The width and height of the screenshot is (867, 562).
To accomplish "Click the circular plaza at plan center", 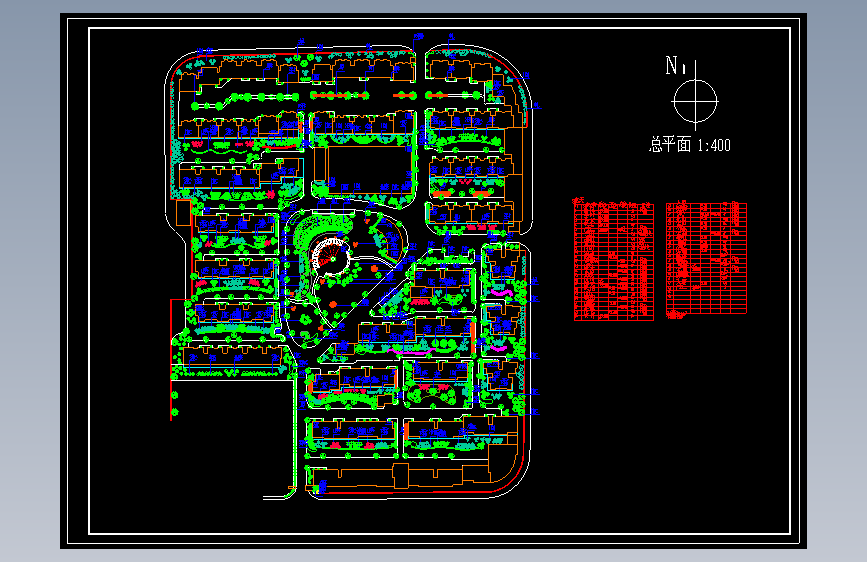I will click(332, 256).
